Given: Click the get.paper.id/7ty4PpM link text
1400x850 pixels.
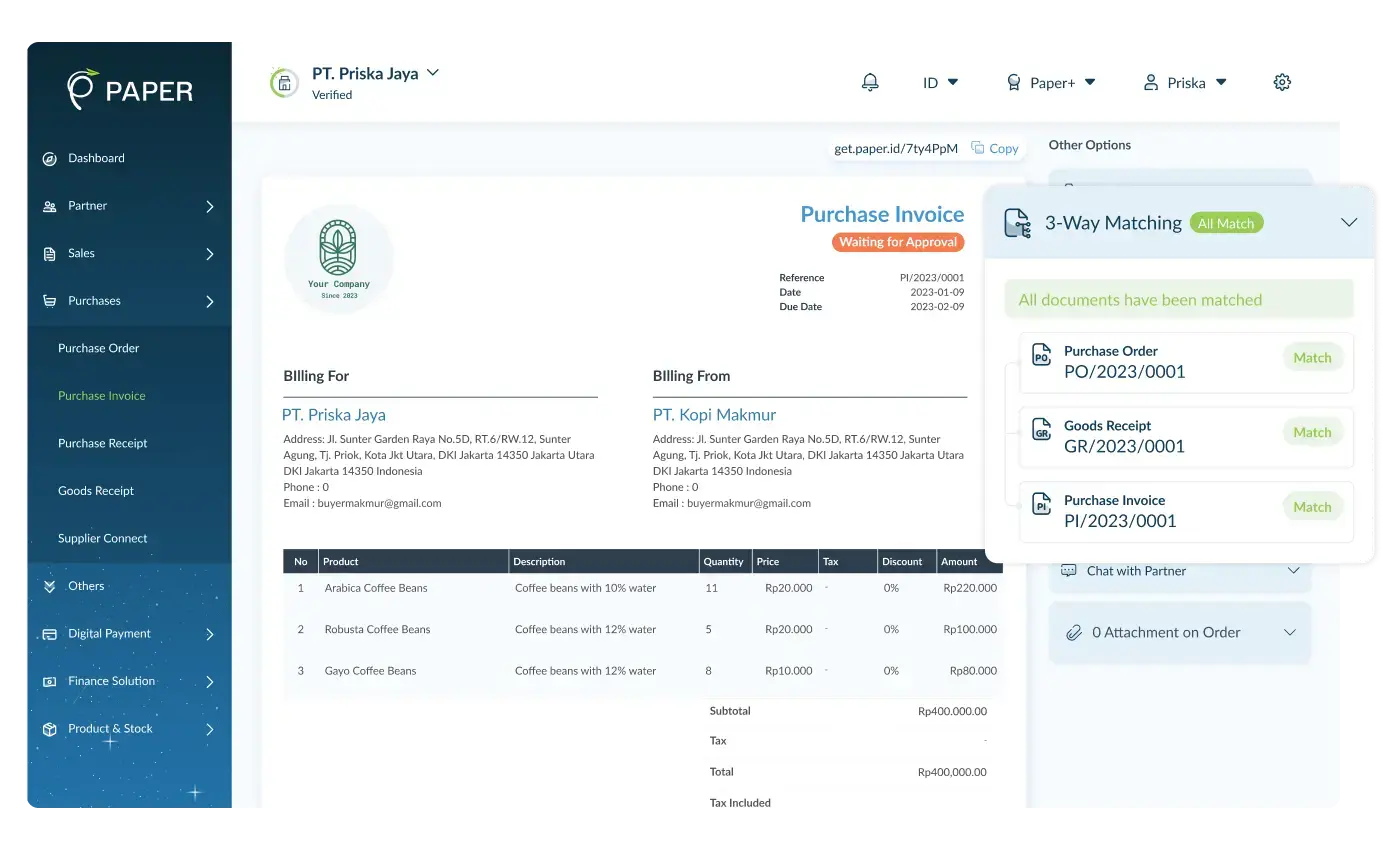Looking at the screenshot, I should pos(896,148).
